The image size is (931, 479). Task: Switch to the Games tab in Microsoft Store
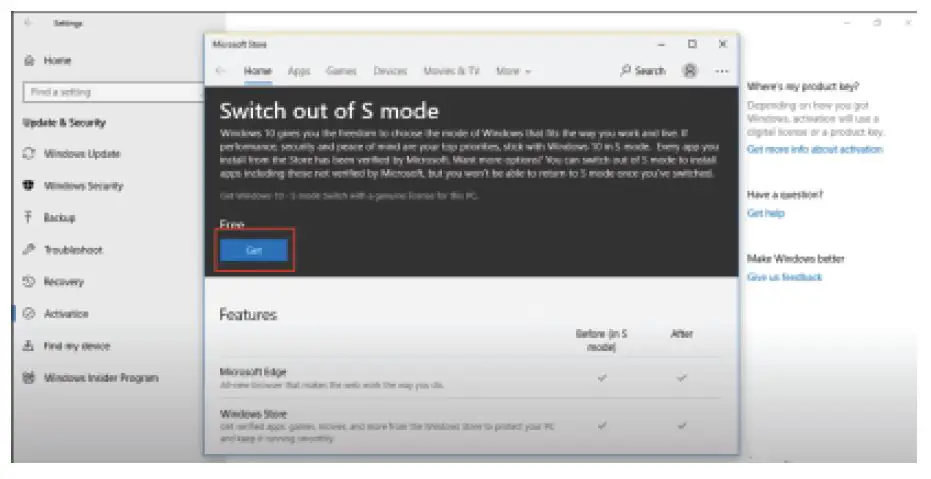341,71
